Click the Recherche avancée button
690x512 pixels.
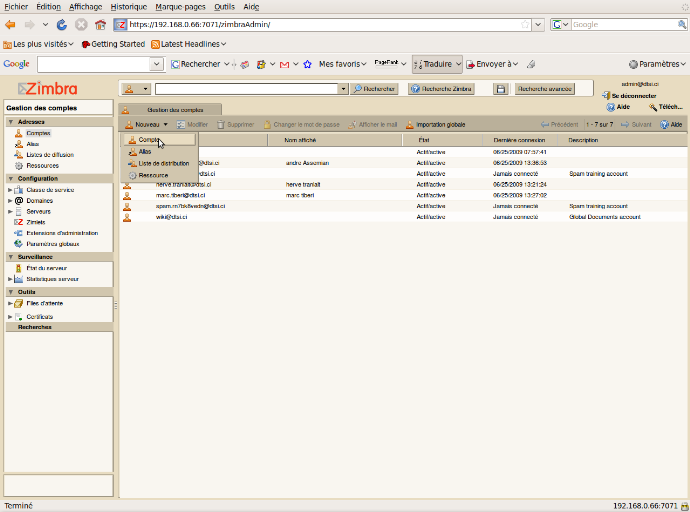tap(544, 89)
